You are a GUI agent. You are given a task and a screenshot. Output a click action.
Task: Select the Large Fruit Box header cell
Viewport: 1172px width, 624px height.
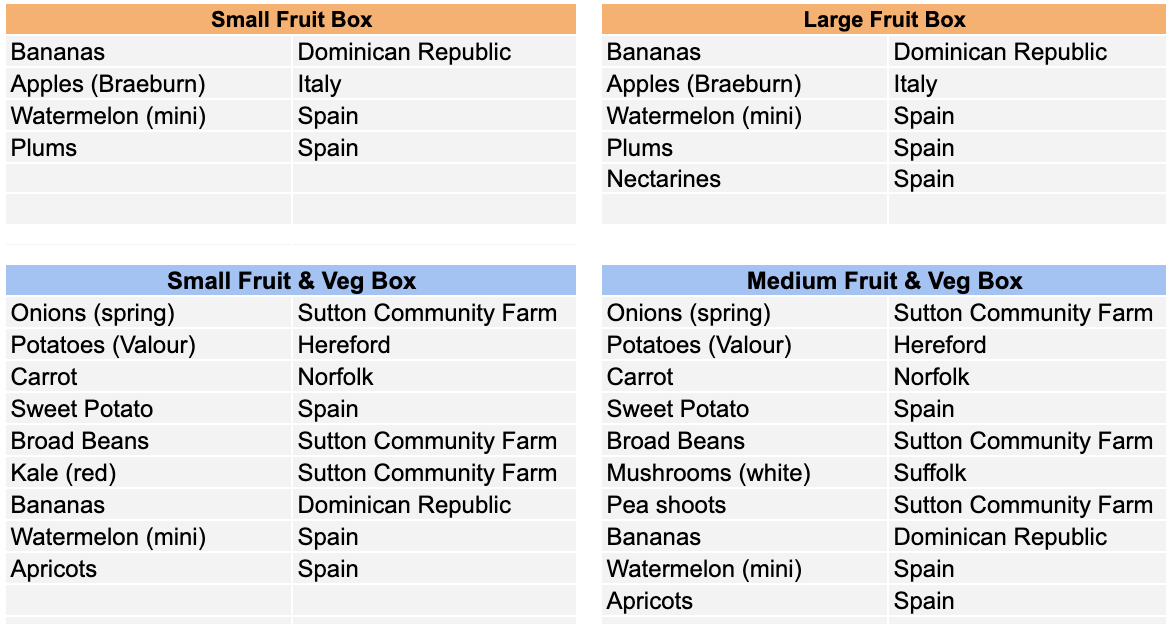[x=884, y=19]
